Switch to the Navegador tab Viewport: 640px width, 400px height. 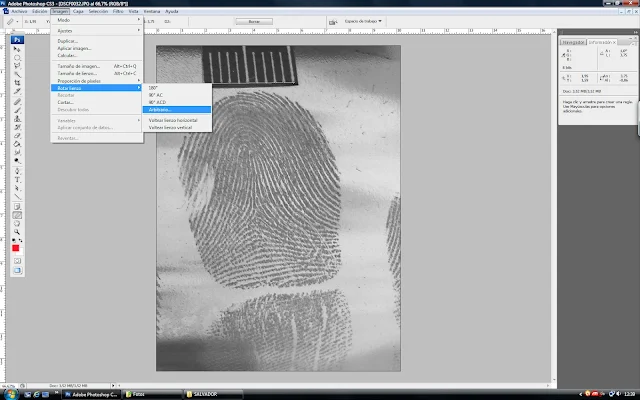[x=573, y=42]
